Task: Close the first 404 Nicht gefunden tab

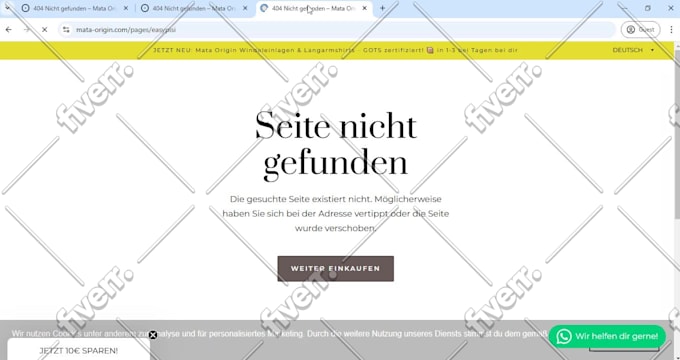Action: point(126,8)
